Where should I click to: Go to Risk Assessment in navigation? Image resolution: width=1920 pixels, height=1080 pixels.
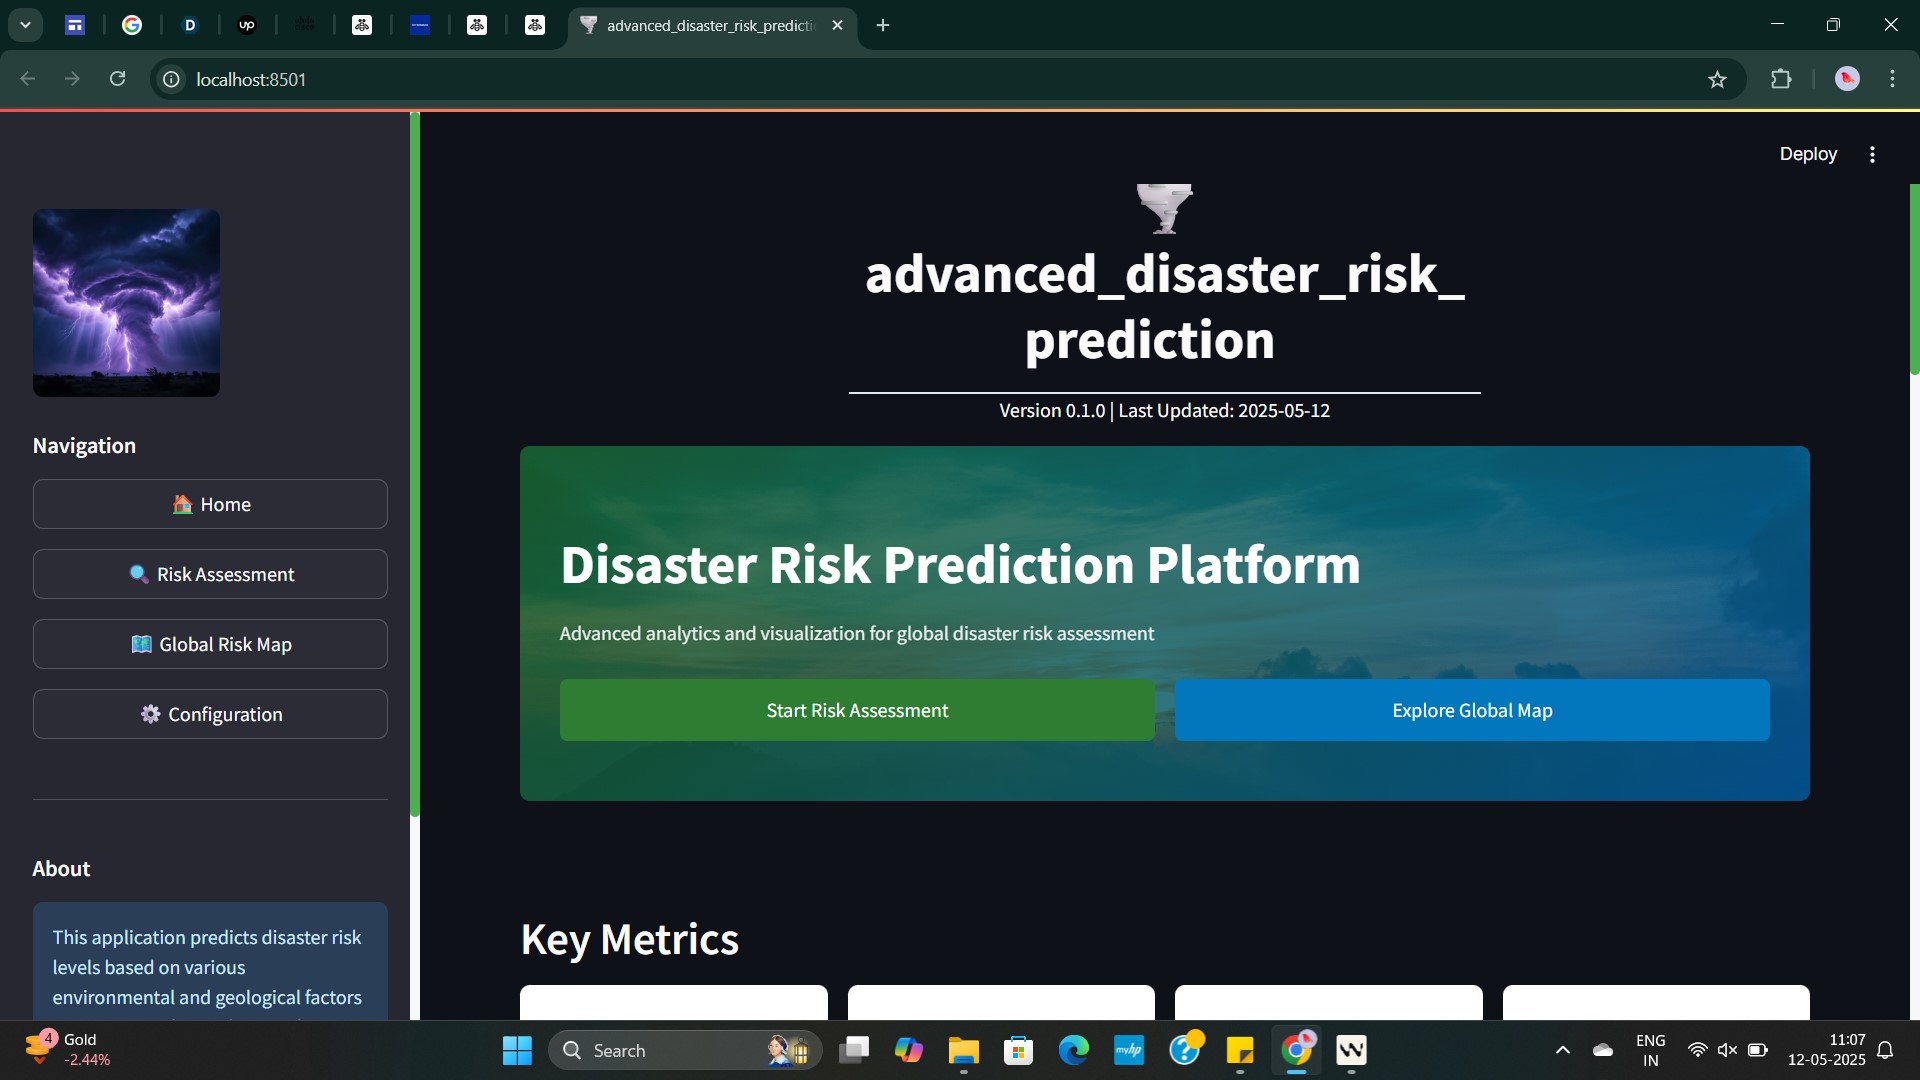pyautogui.click(x=210, y=574)
